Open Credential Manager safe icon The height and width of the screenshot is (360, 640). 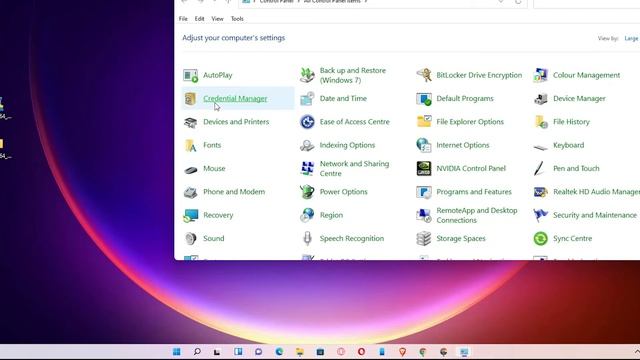[190, 98]
